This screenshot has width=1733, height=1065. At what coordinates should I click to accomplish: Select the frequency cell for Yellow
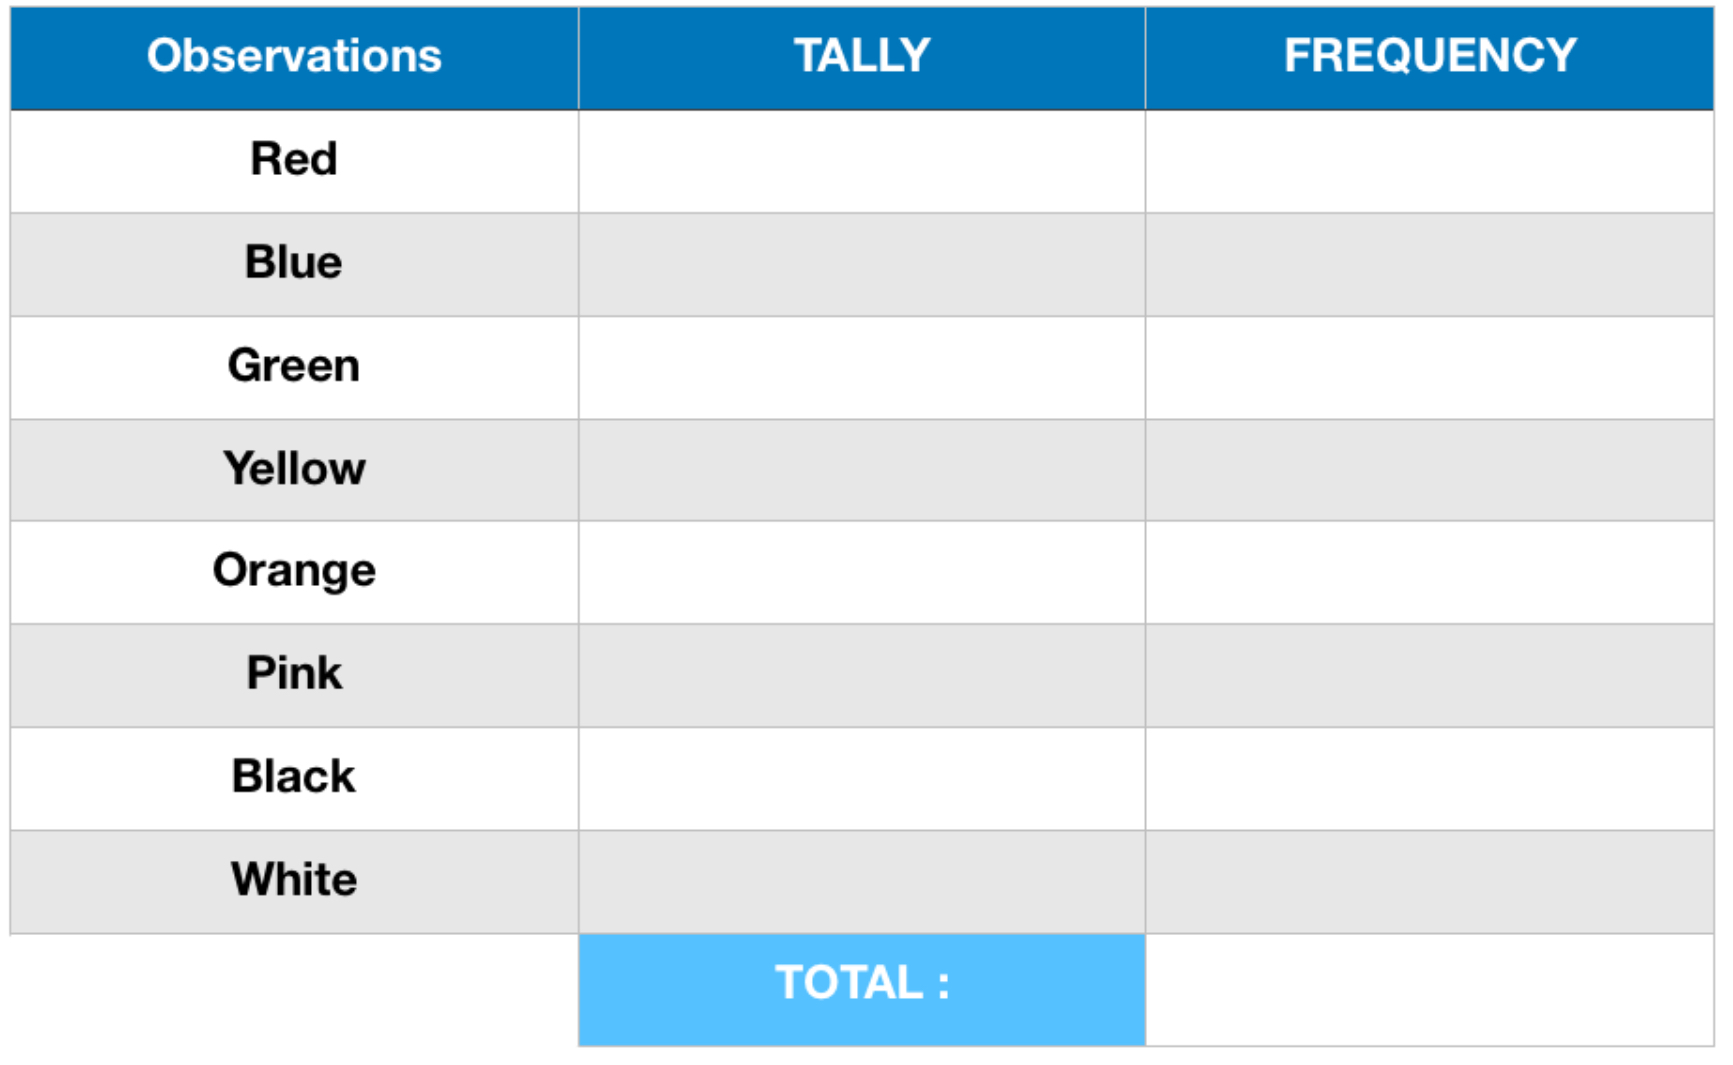1430,470
